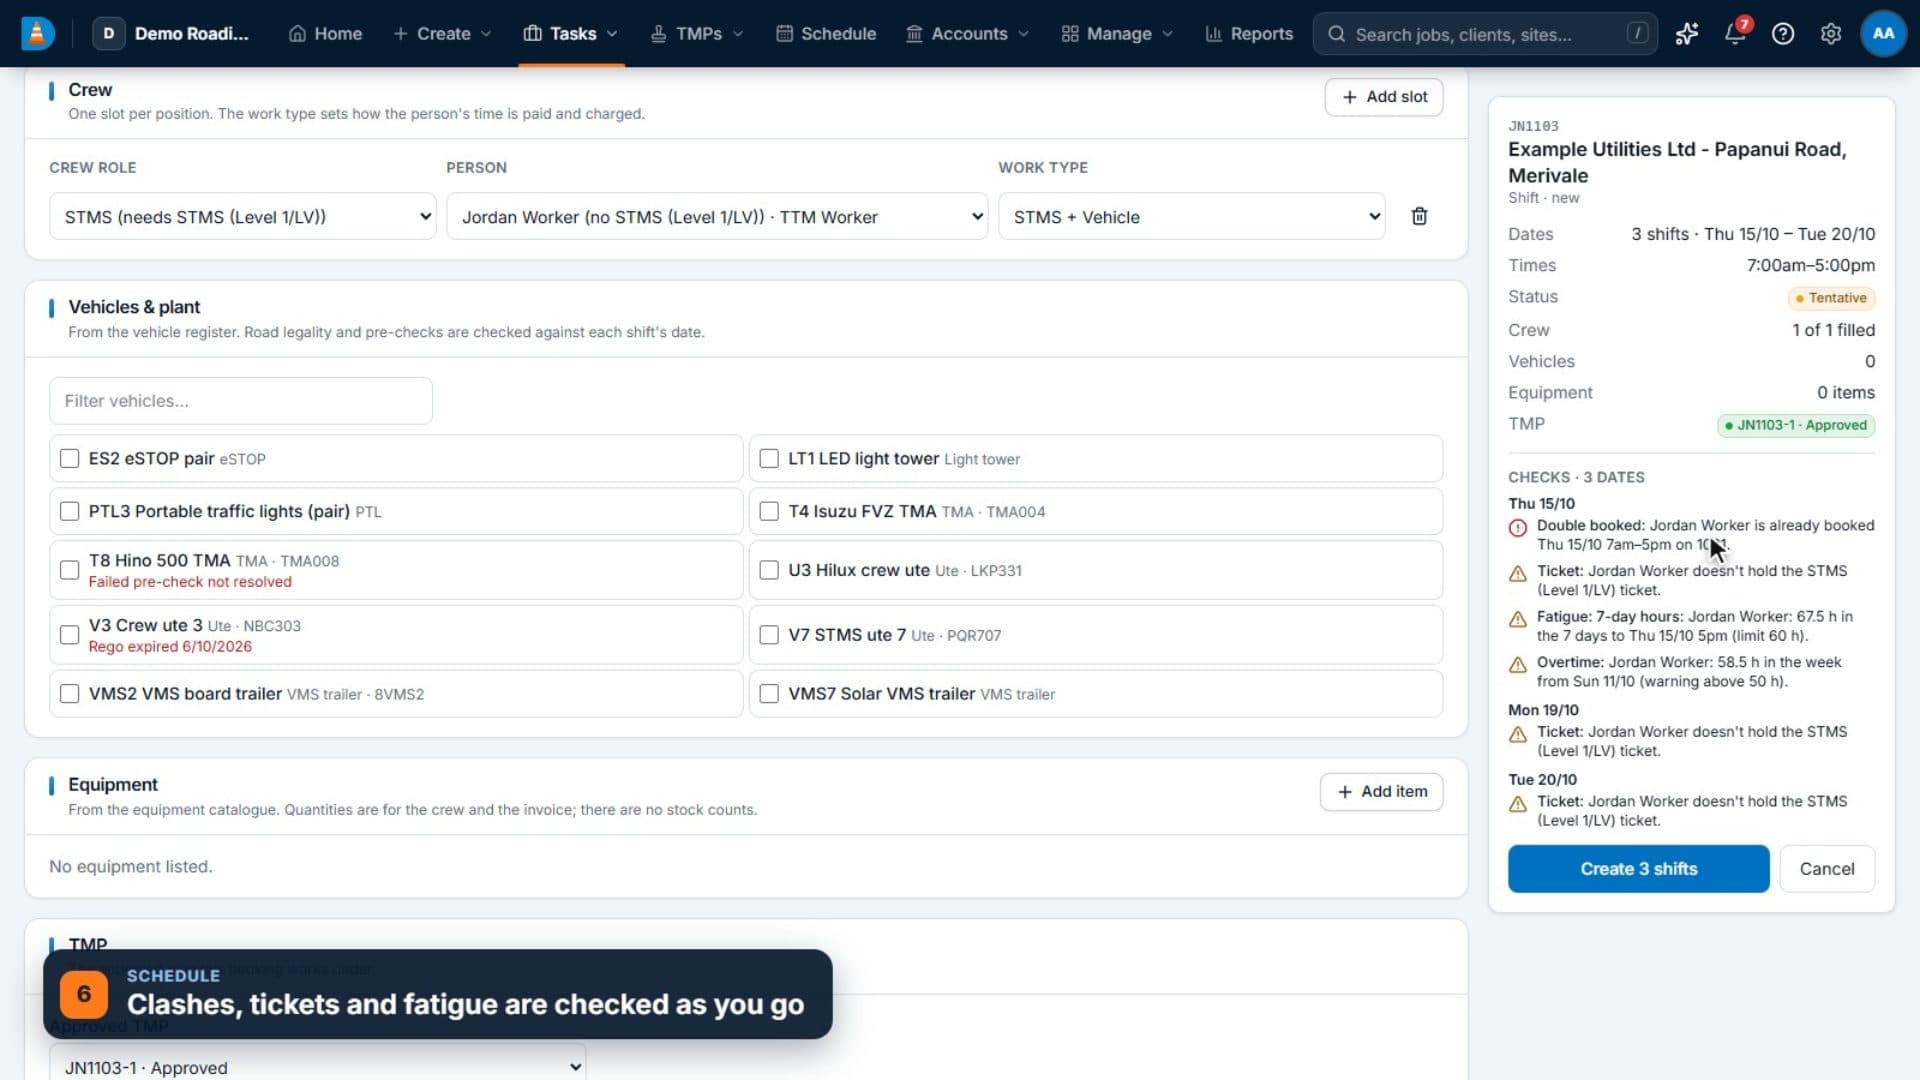Click the Fatigue warning triangle icon
The width and height of the screenshot is (1920, 1080).
pyautogui.click(x=1518, y=619)
